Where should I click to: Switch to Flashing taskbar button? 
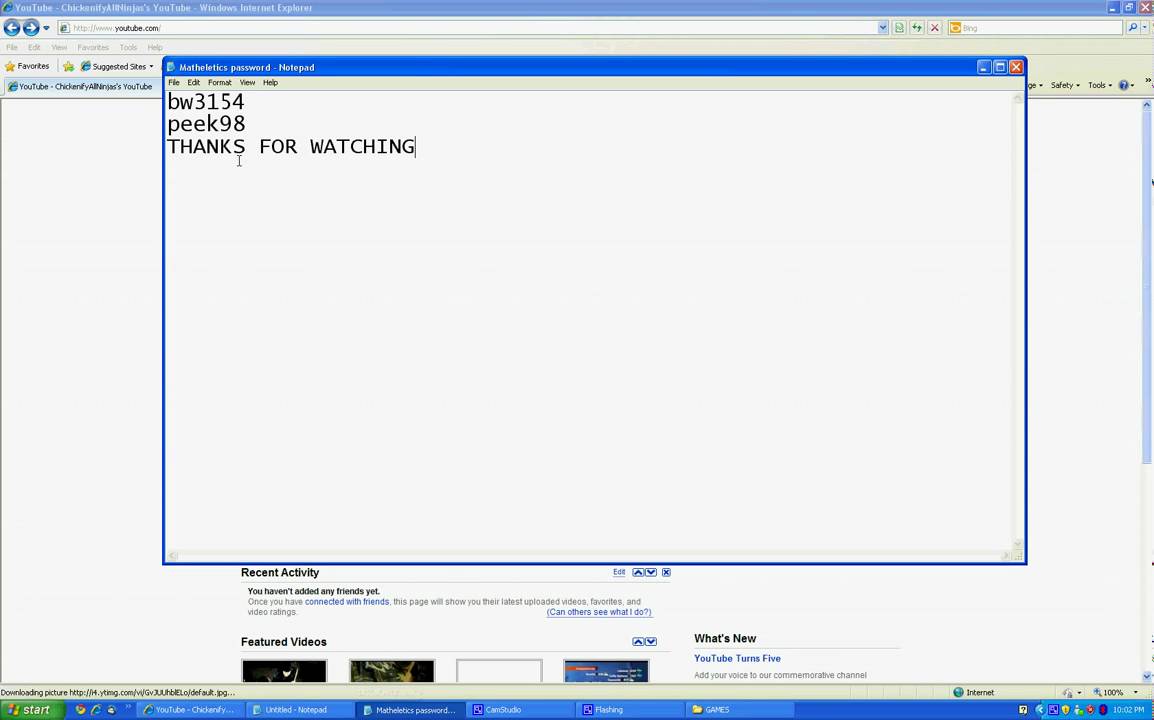[630, 710]
